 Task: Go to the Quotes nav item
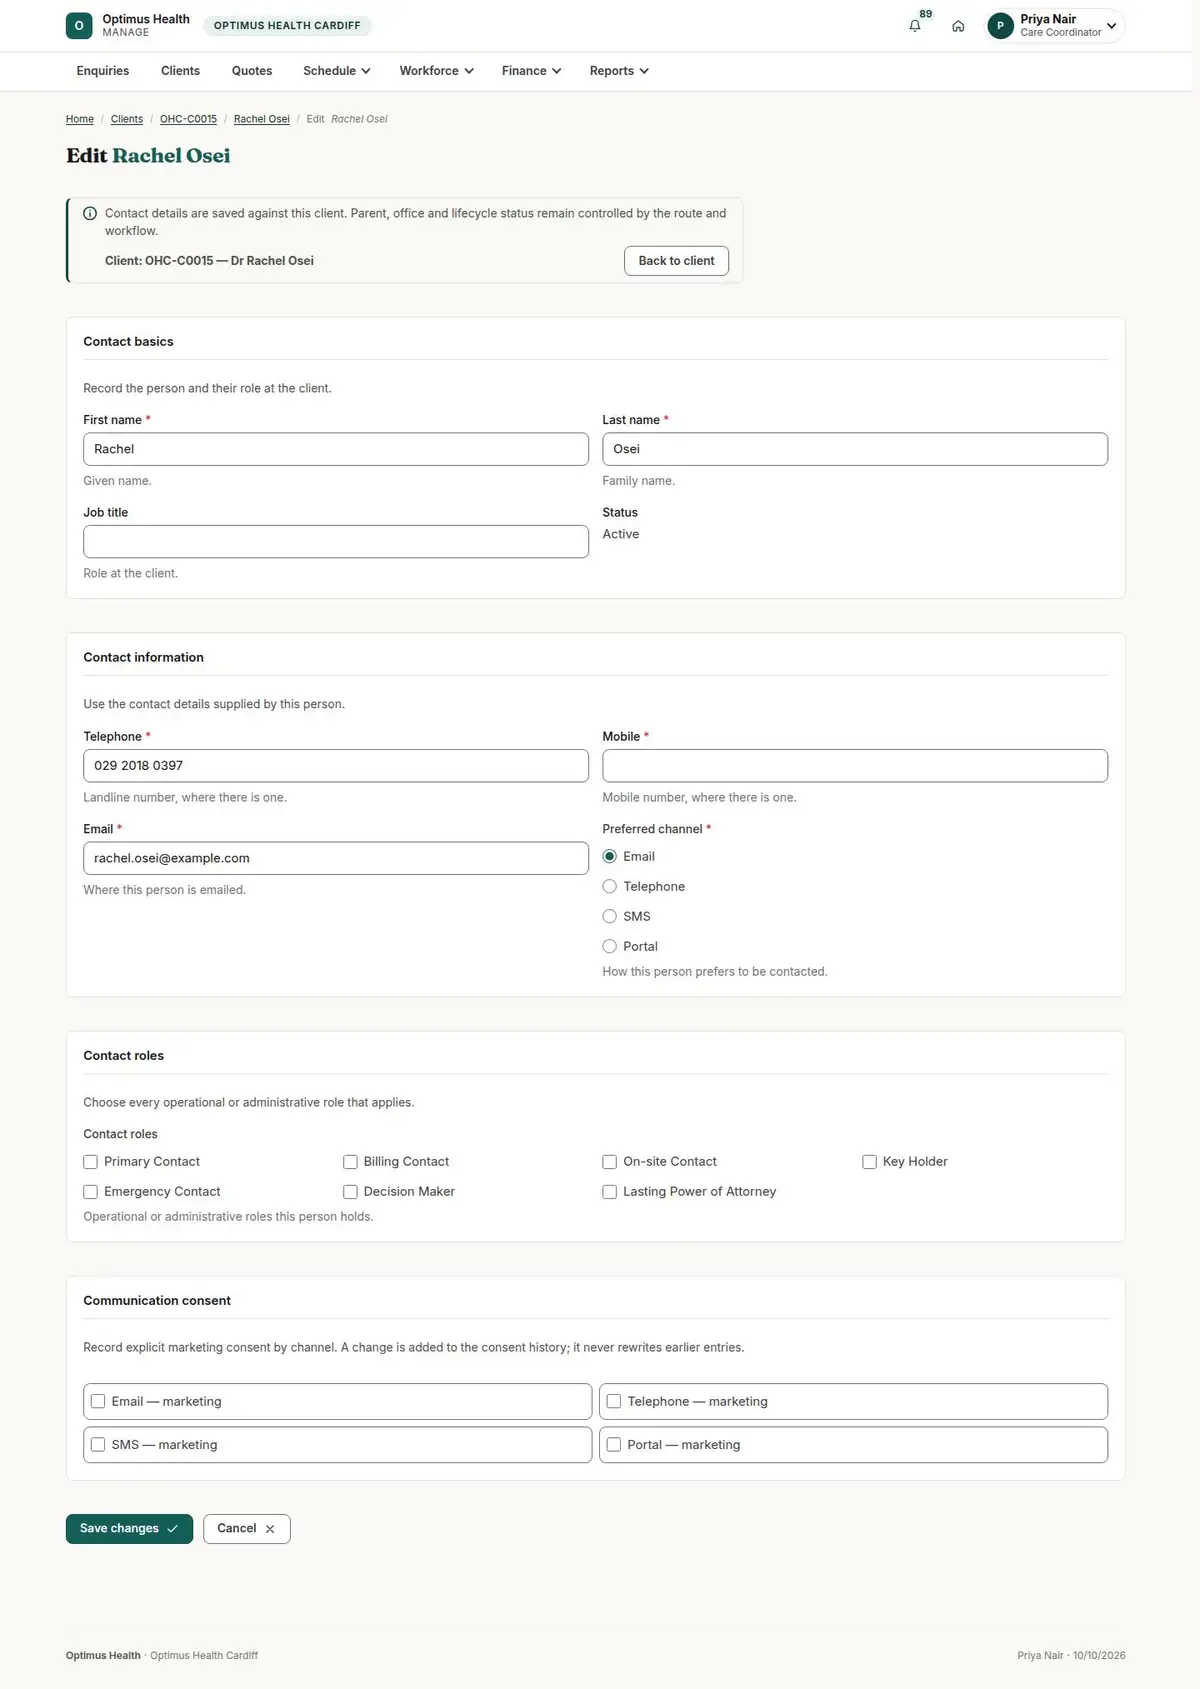[x=252, y=71]
